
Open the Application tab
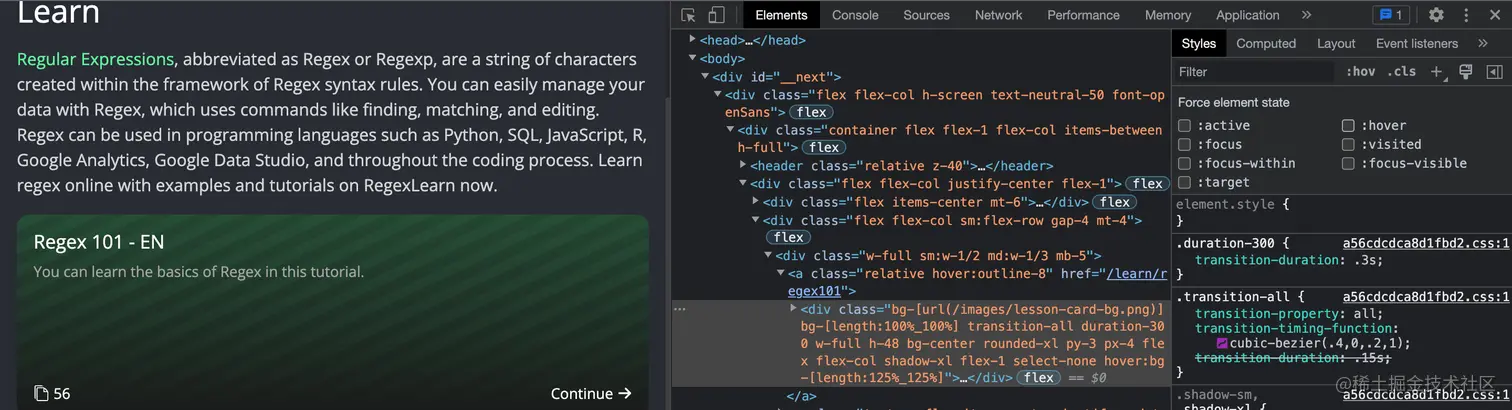tap(1247, 15)
